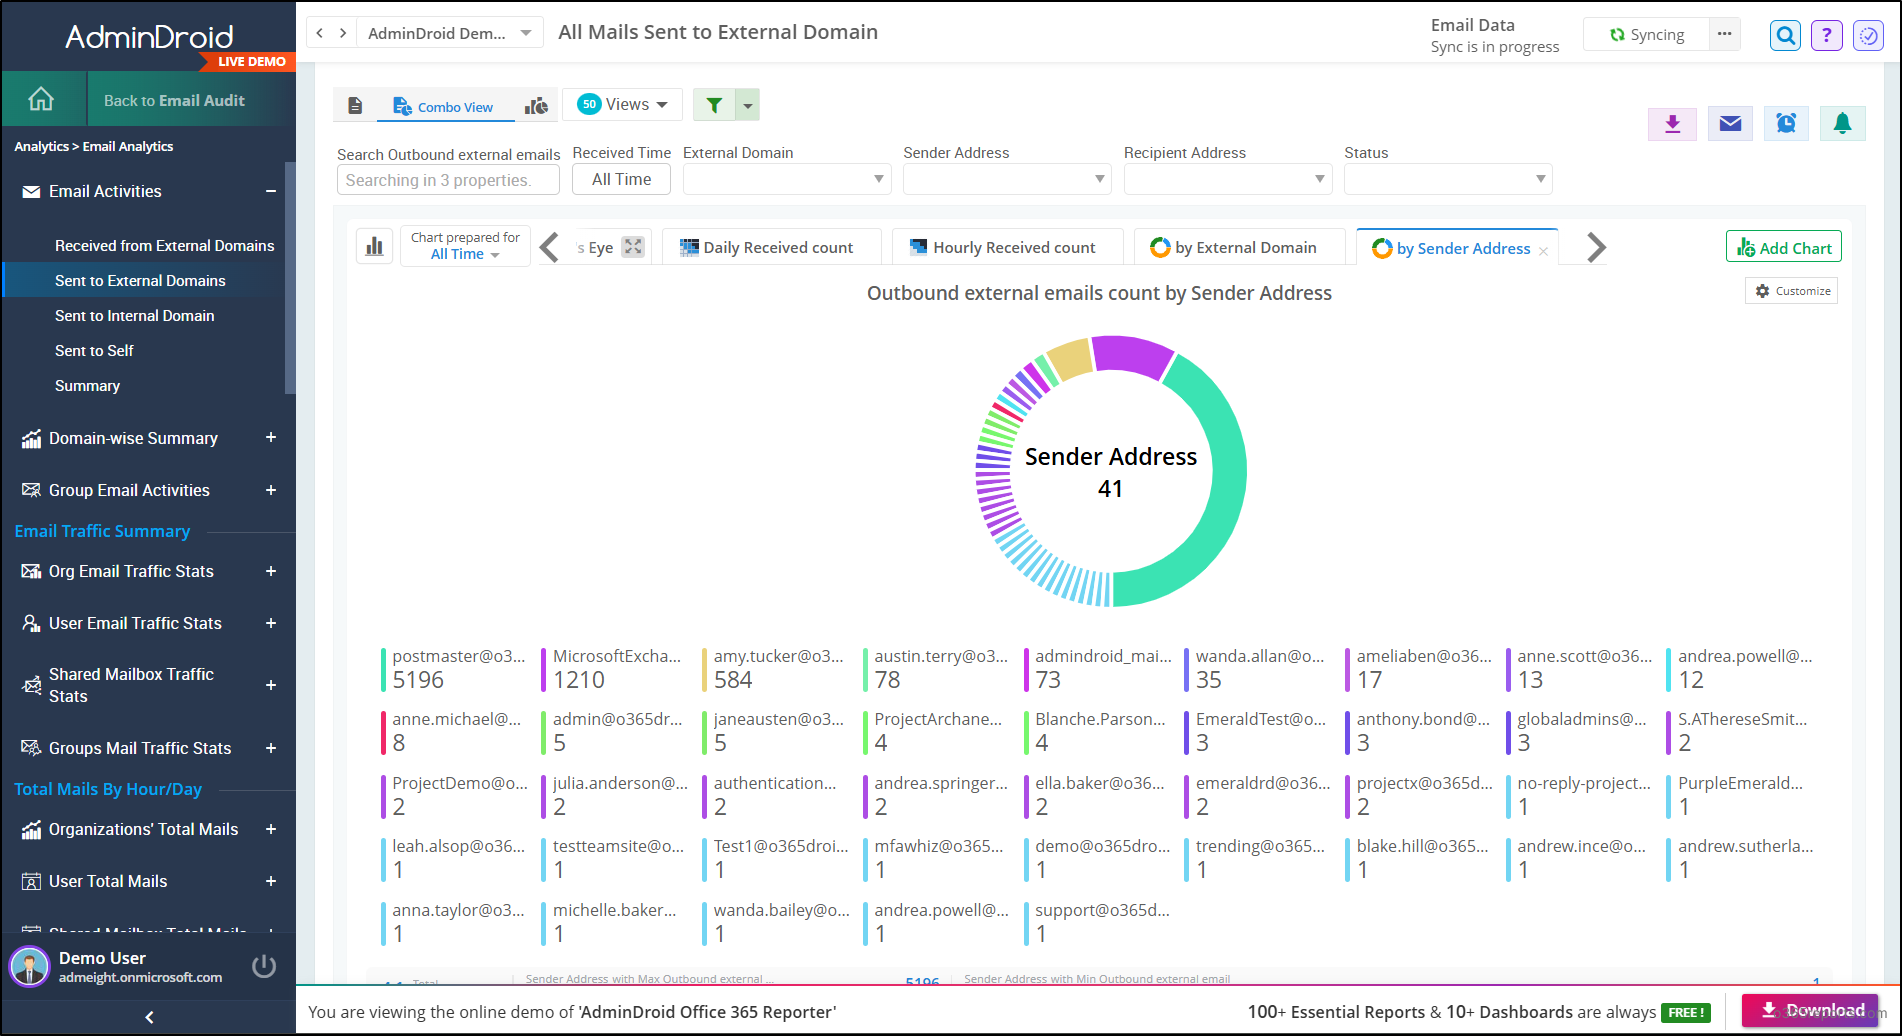Open the Views dropdown

(x=622, y=104)
